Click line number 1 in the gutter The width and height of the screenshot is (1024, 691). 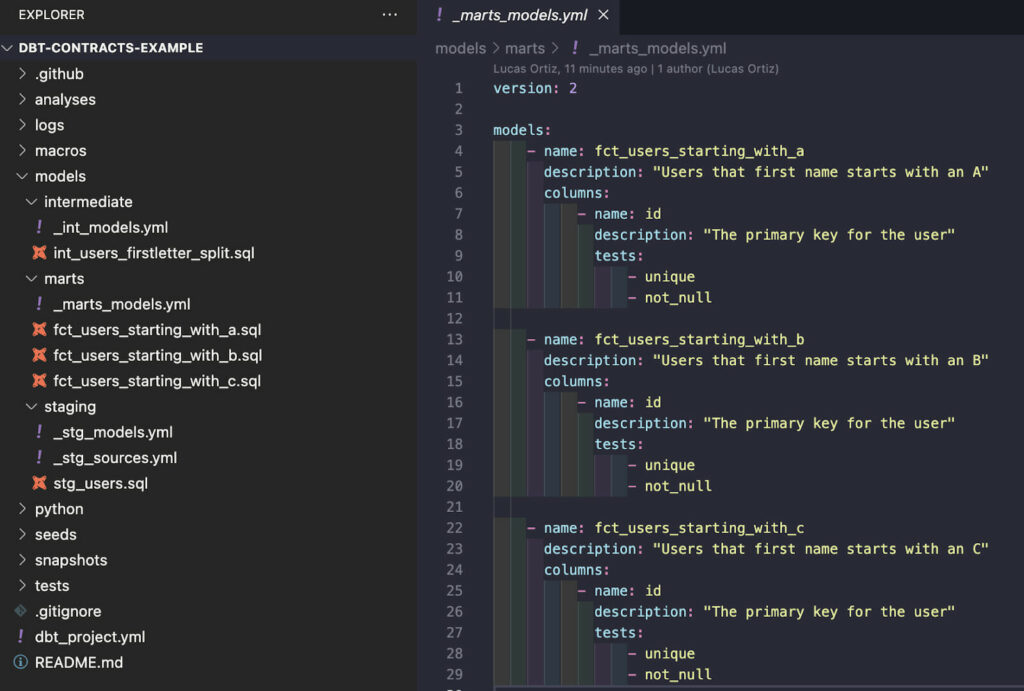click(x=458, y=88)
